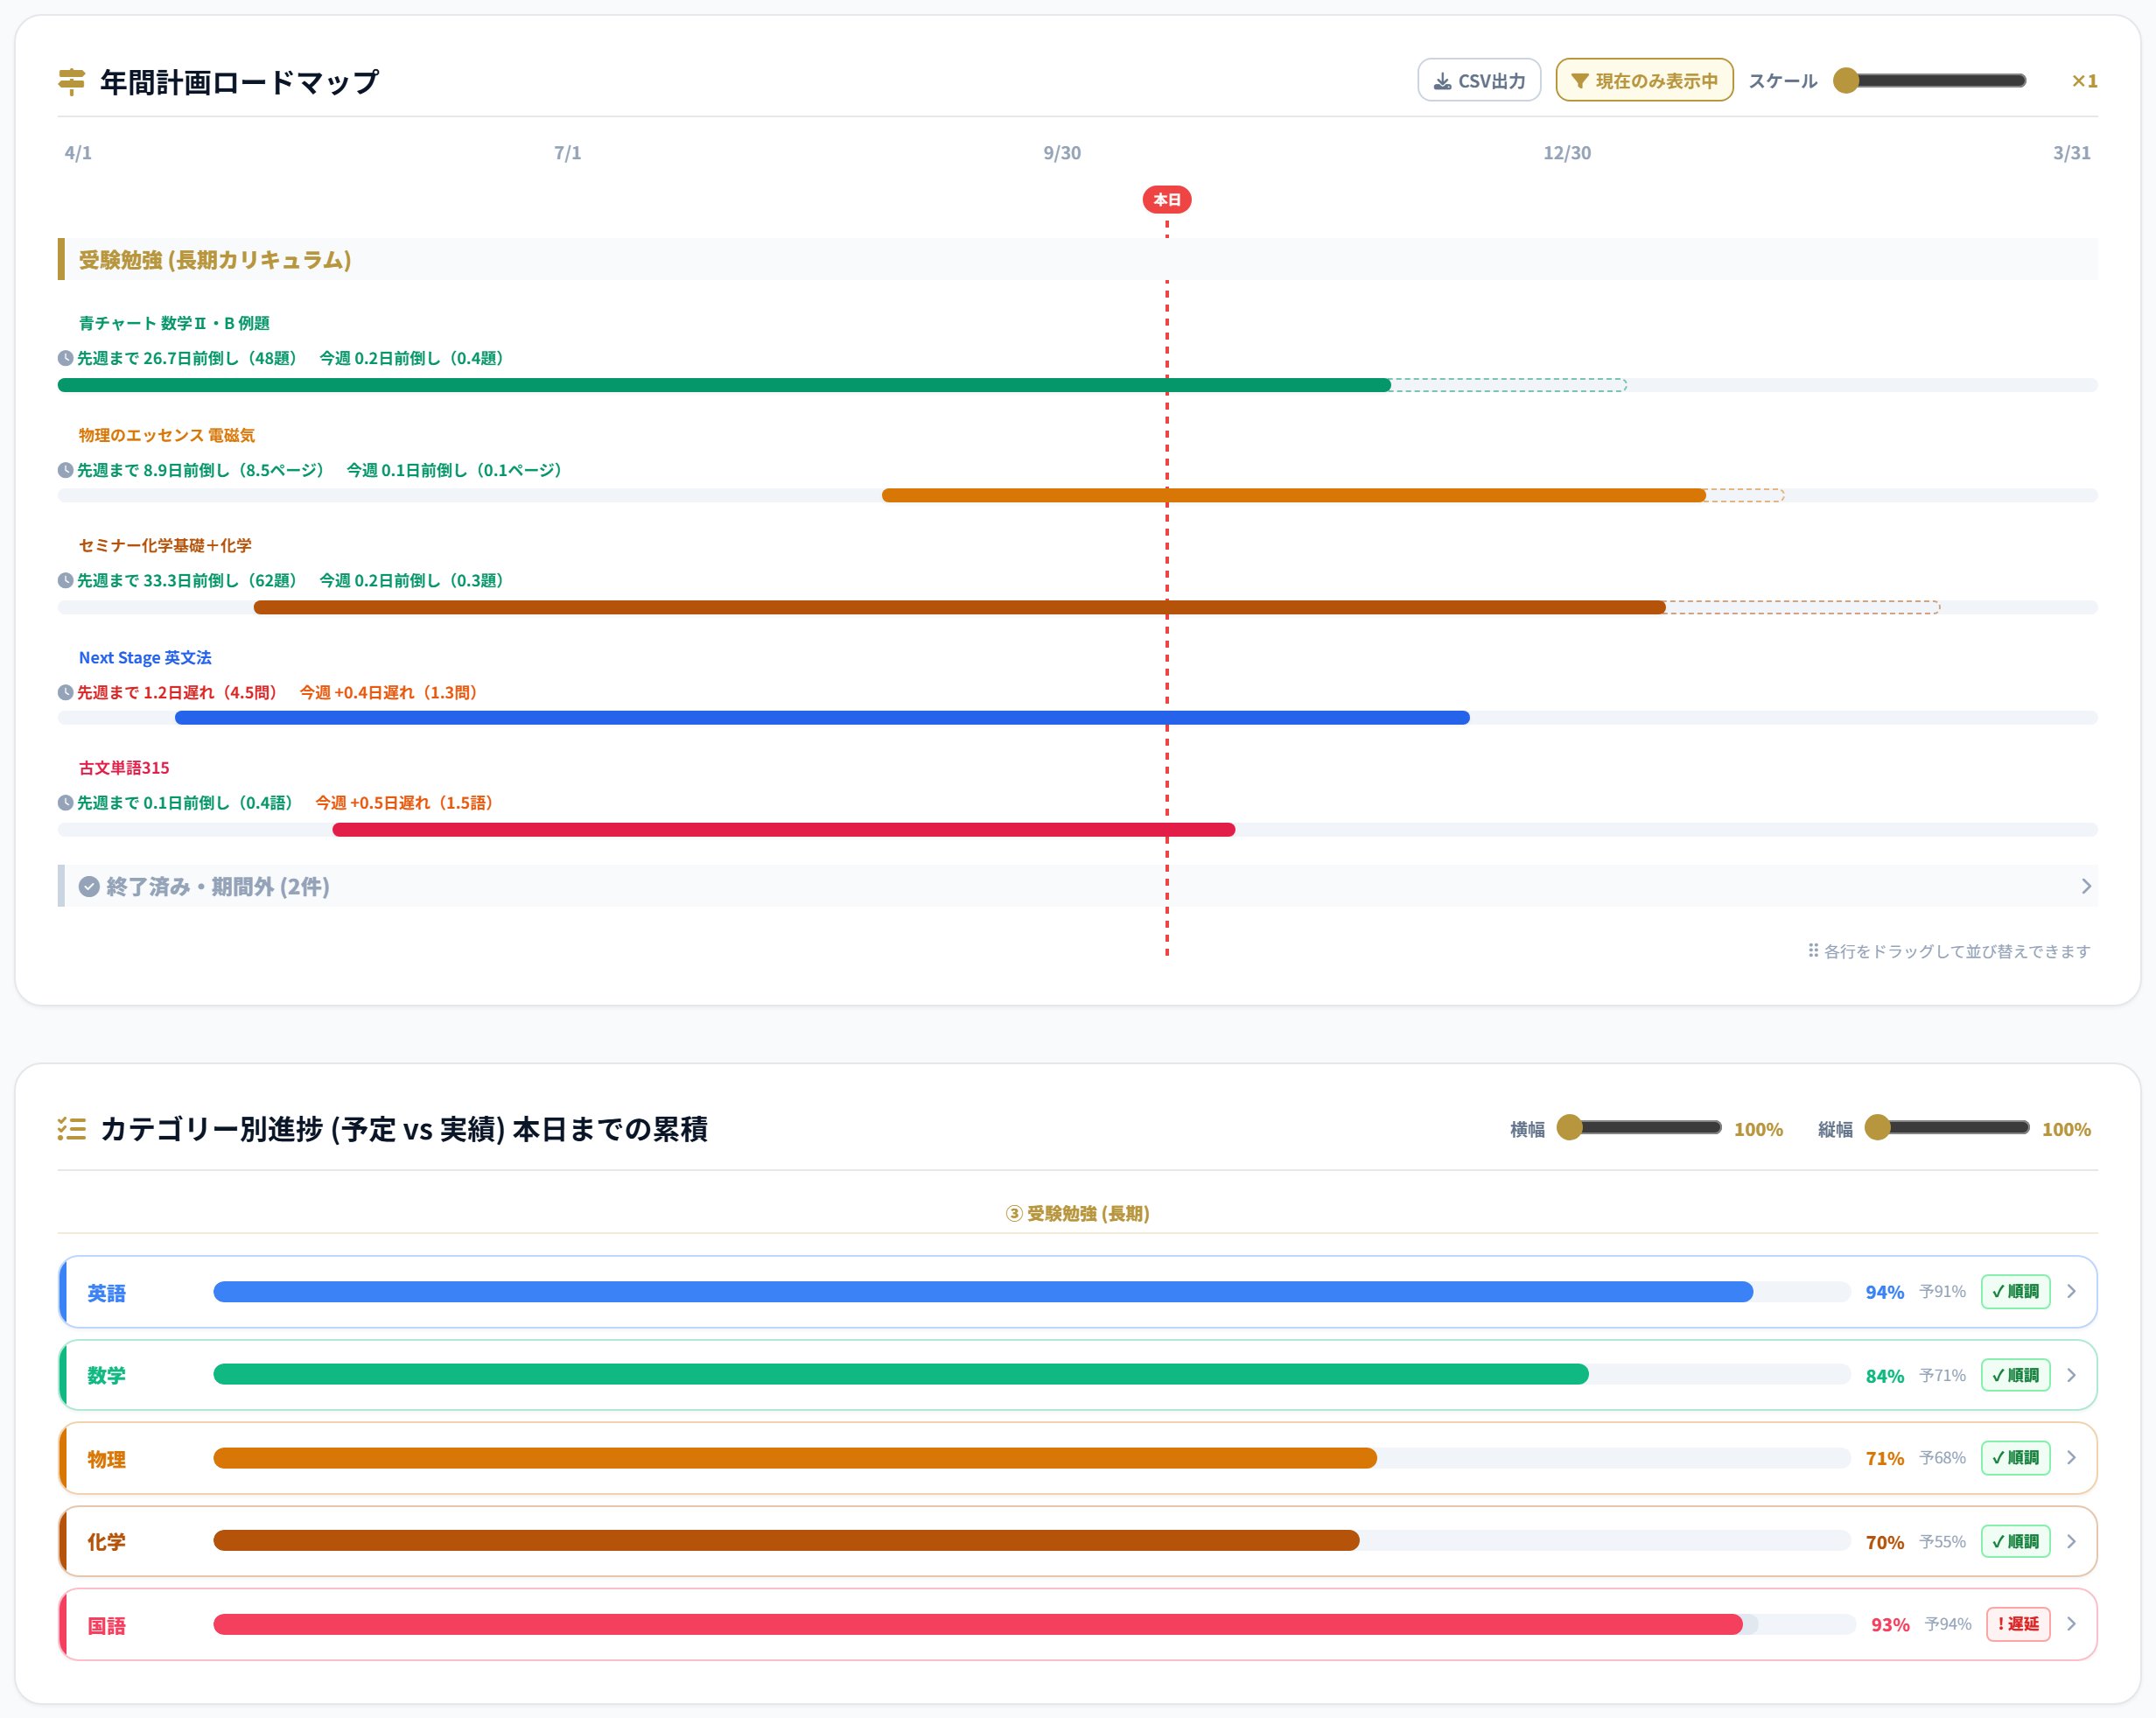Click the clock icon under Next Stage 英文法
This screenshot has width=2156, height=1718.
pyautogui.click(x=65, y=692)
